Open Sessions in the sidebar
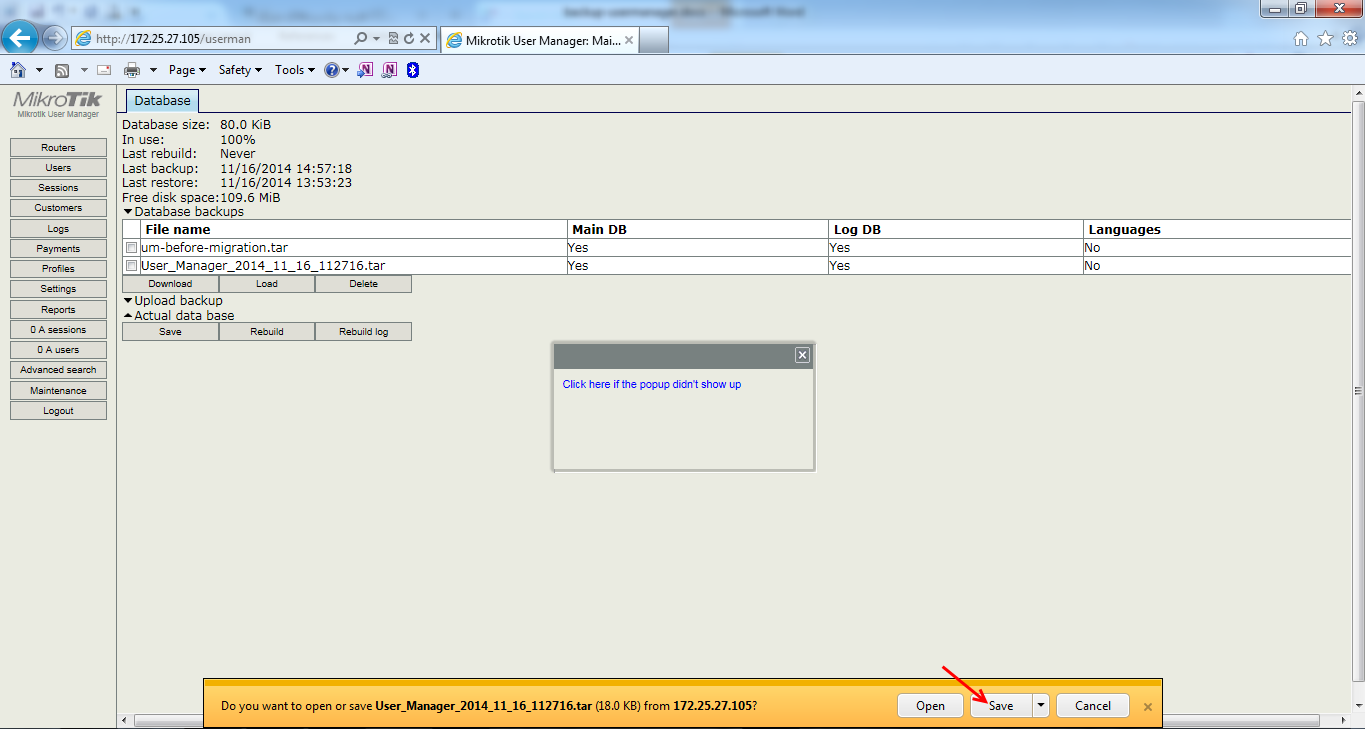 [58, 188]
